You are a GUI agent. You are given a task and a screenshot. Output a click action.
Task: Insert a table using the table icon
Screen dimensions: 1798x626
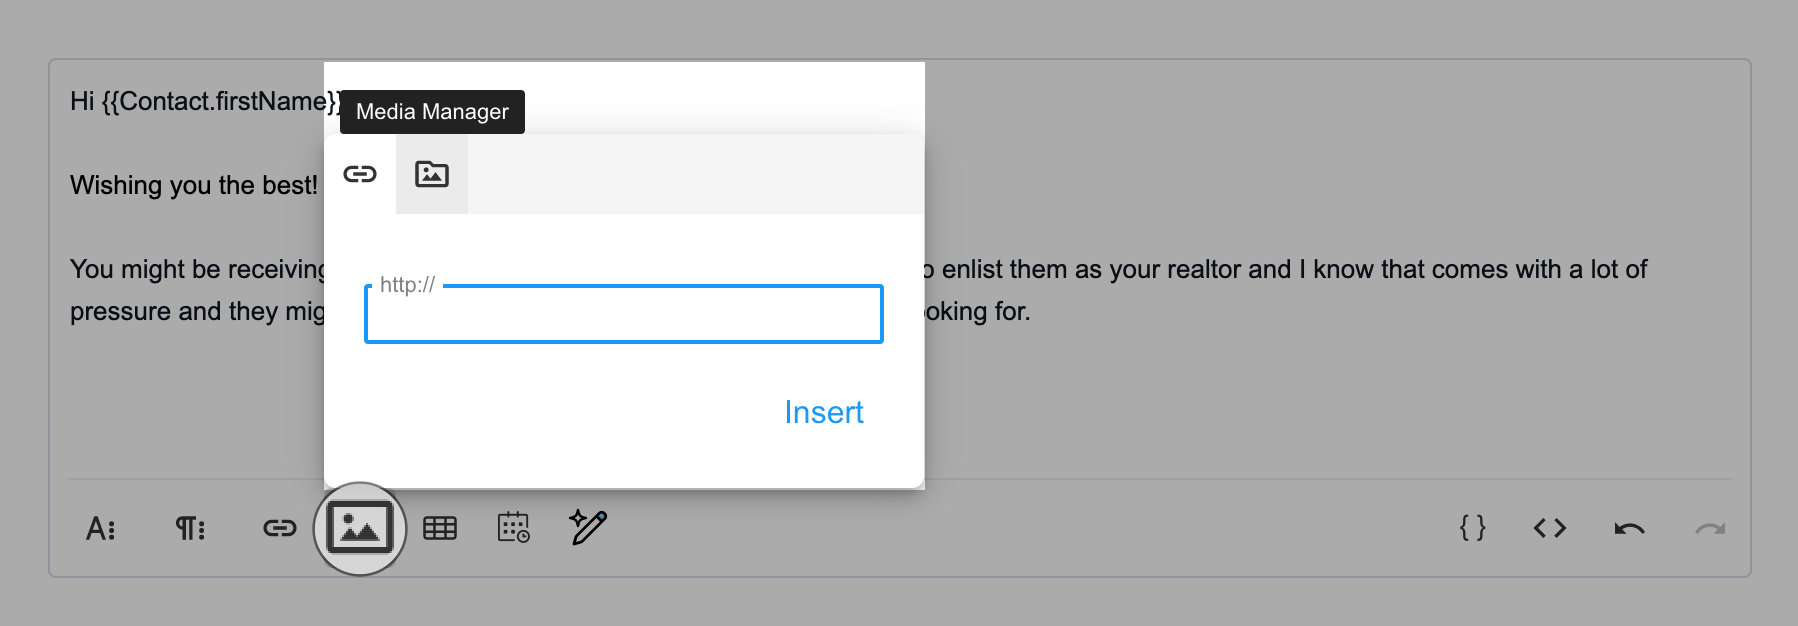440,528
